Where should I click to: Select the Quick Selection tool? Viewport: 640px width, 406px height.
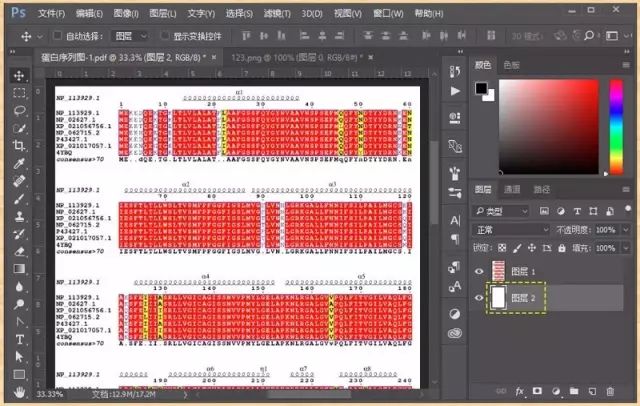[x=19, y=128]
